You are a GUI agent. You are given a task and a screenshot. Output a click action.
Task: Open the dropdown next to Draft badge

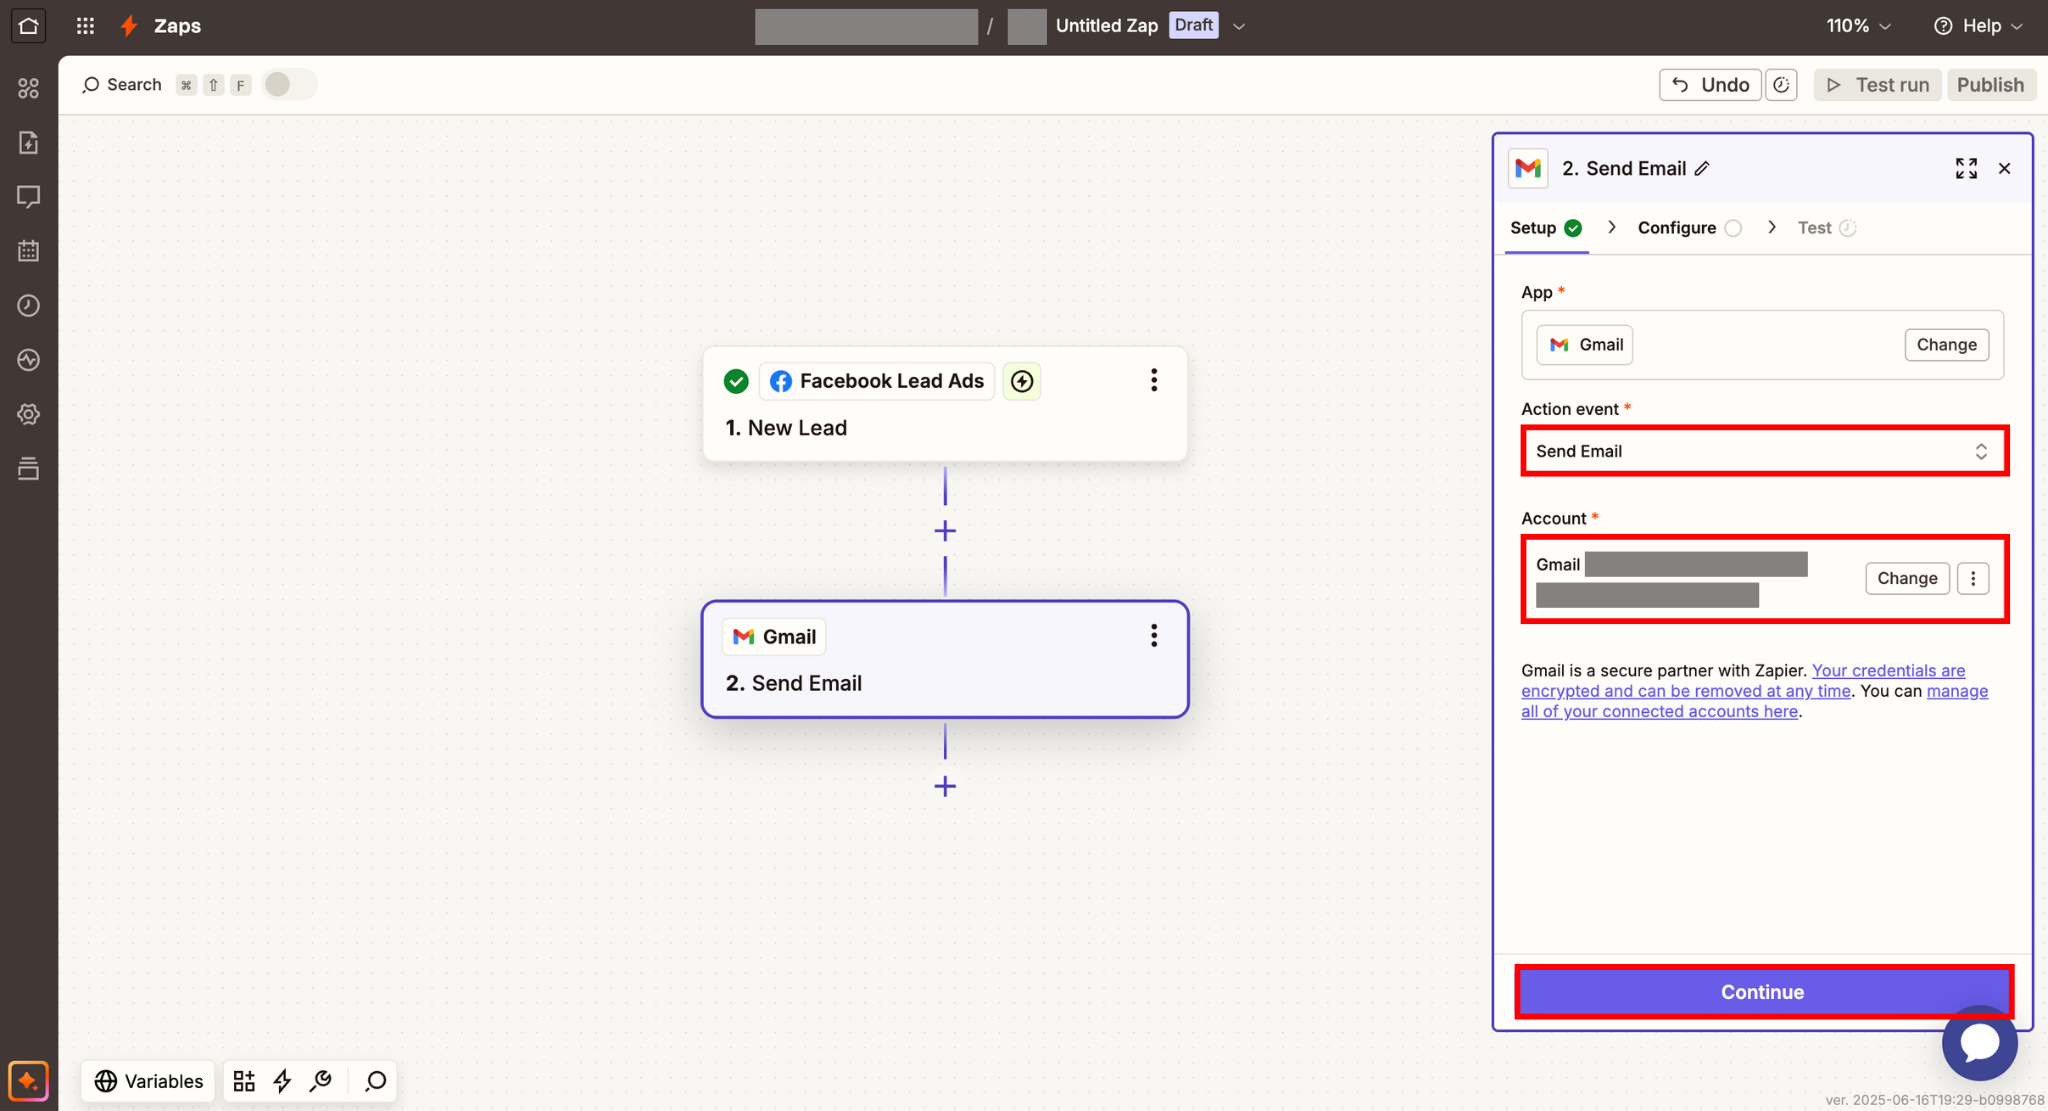[x=1239, y=26]
